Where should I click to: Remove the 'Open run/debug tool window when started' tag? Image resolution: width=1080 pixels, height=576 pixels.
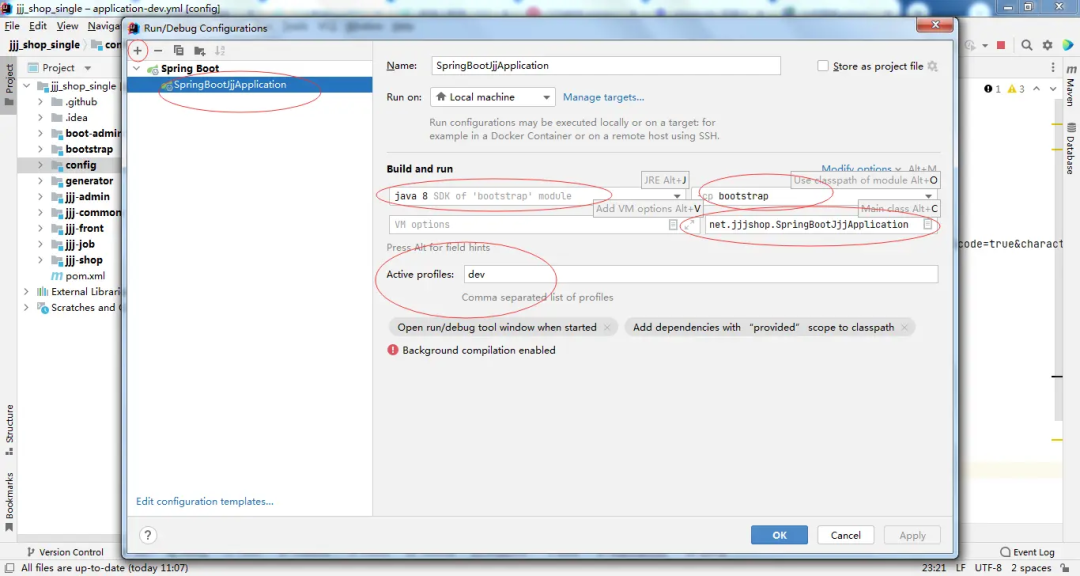click(607, 327)
